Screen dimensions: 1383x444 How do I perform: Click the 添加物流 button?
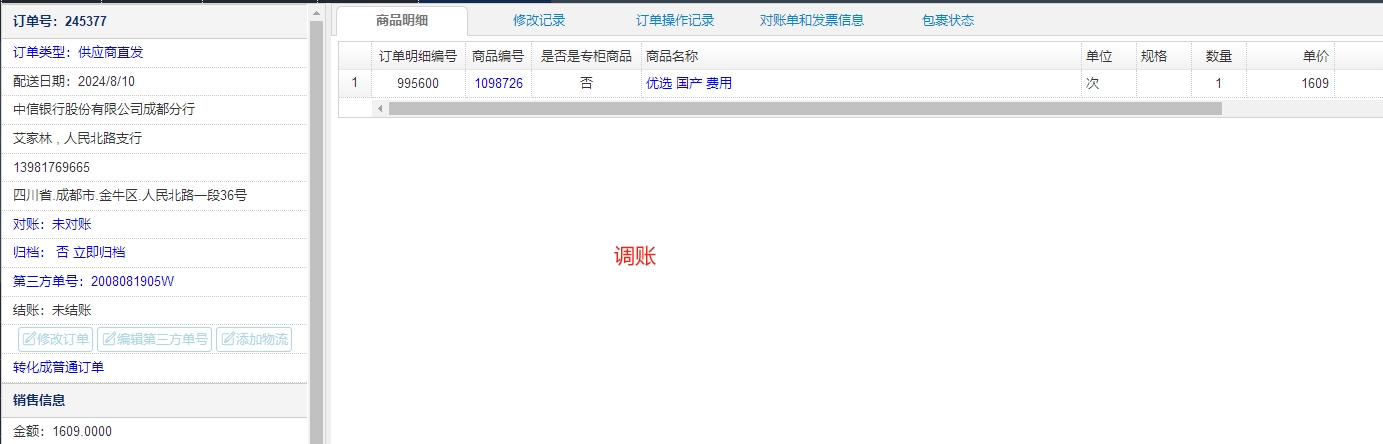click(254, 339)
